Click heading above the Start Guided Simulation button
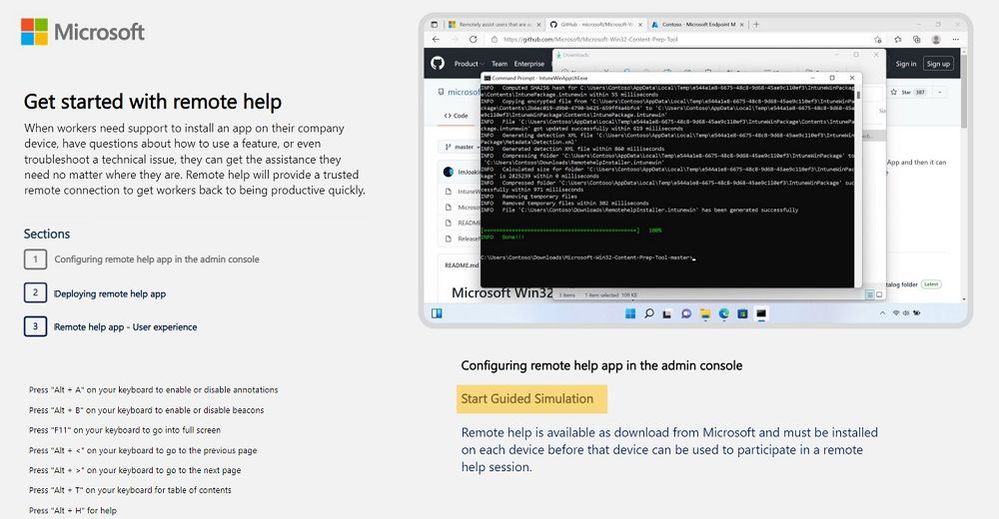 point(601,366)
